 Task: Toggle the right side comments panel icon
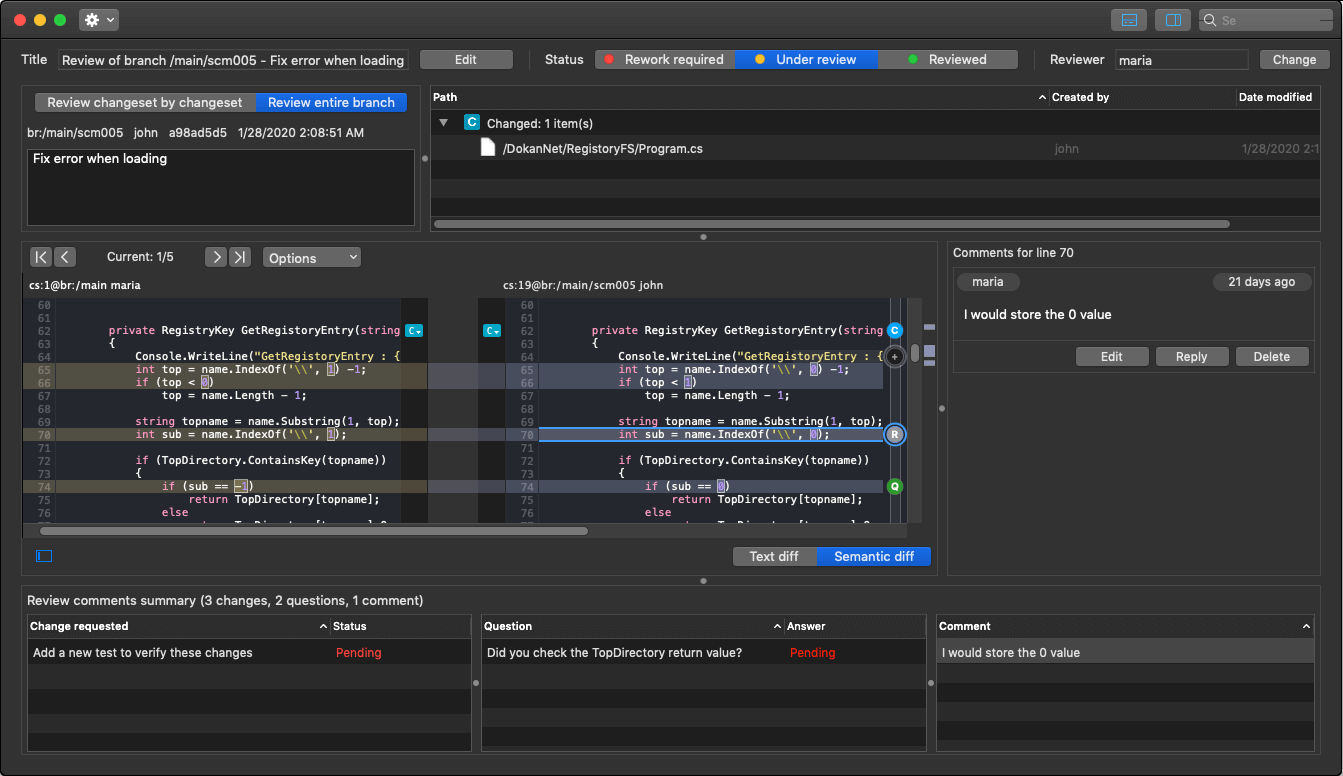point(1173,20)
